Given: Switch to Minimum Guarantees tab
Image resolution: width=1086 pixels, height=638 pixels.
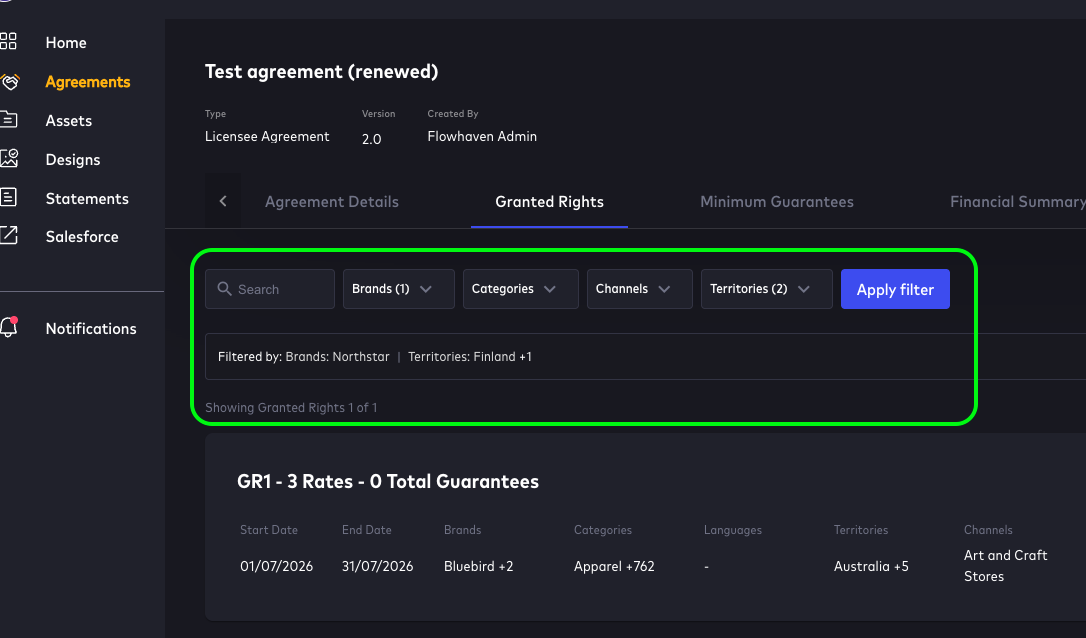Looking at the screenshot, I should 776,202.
